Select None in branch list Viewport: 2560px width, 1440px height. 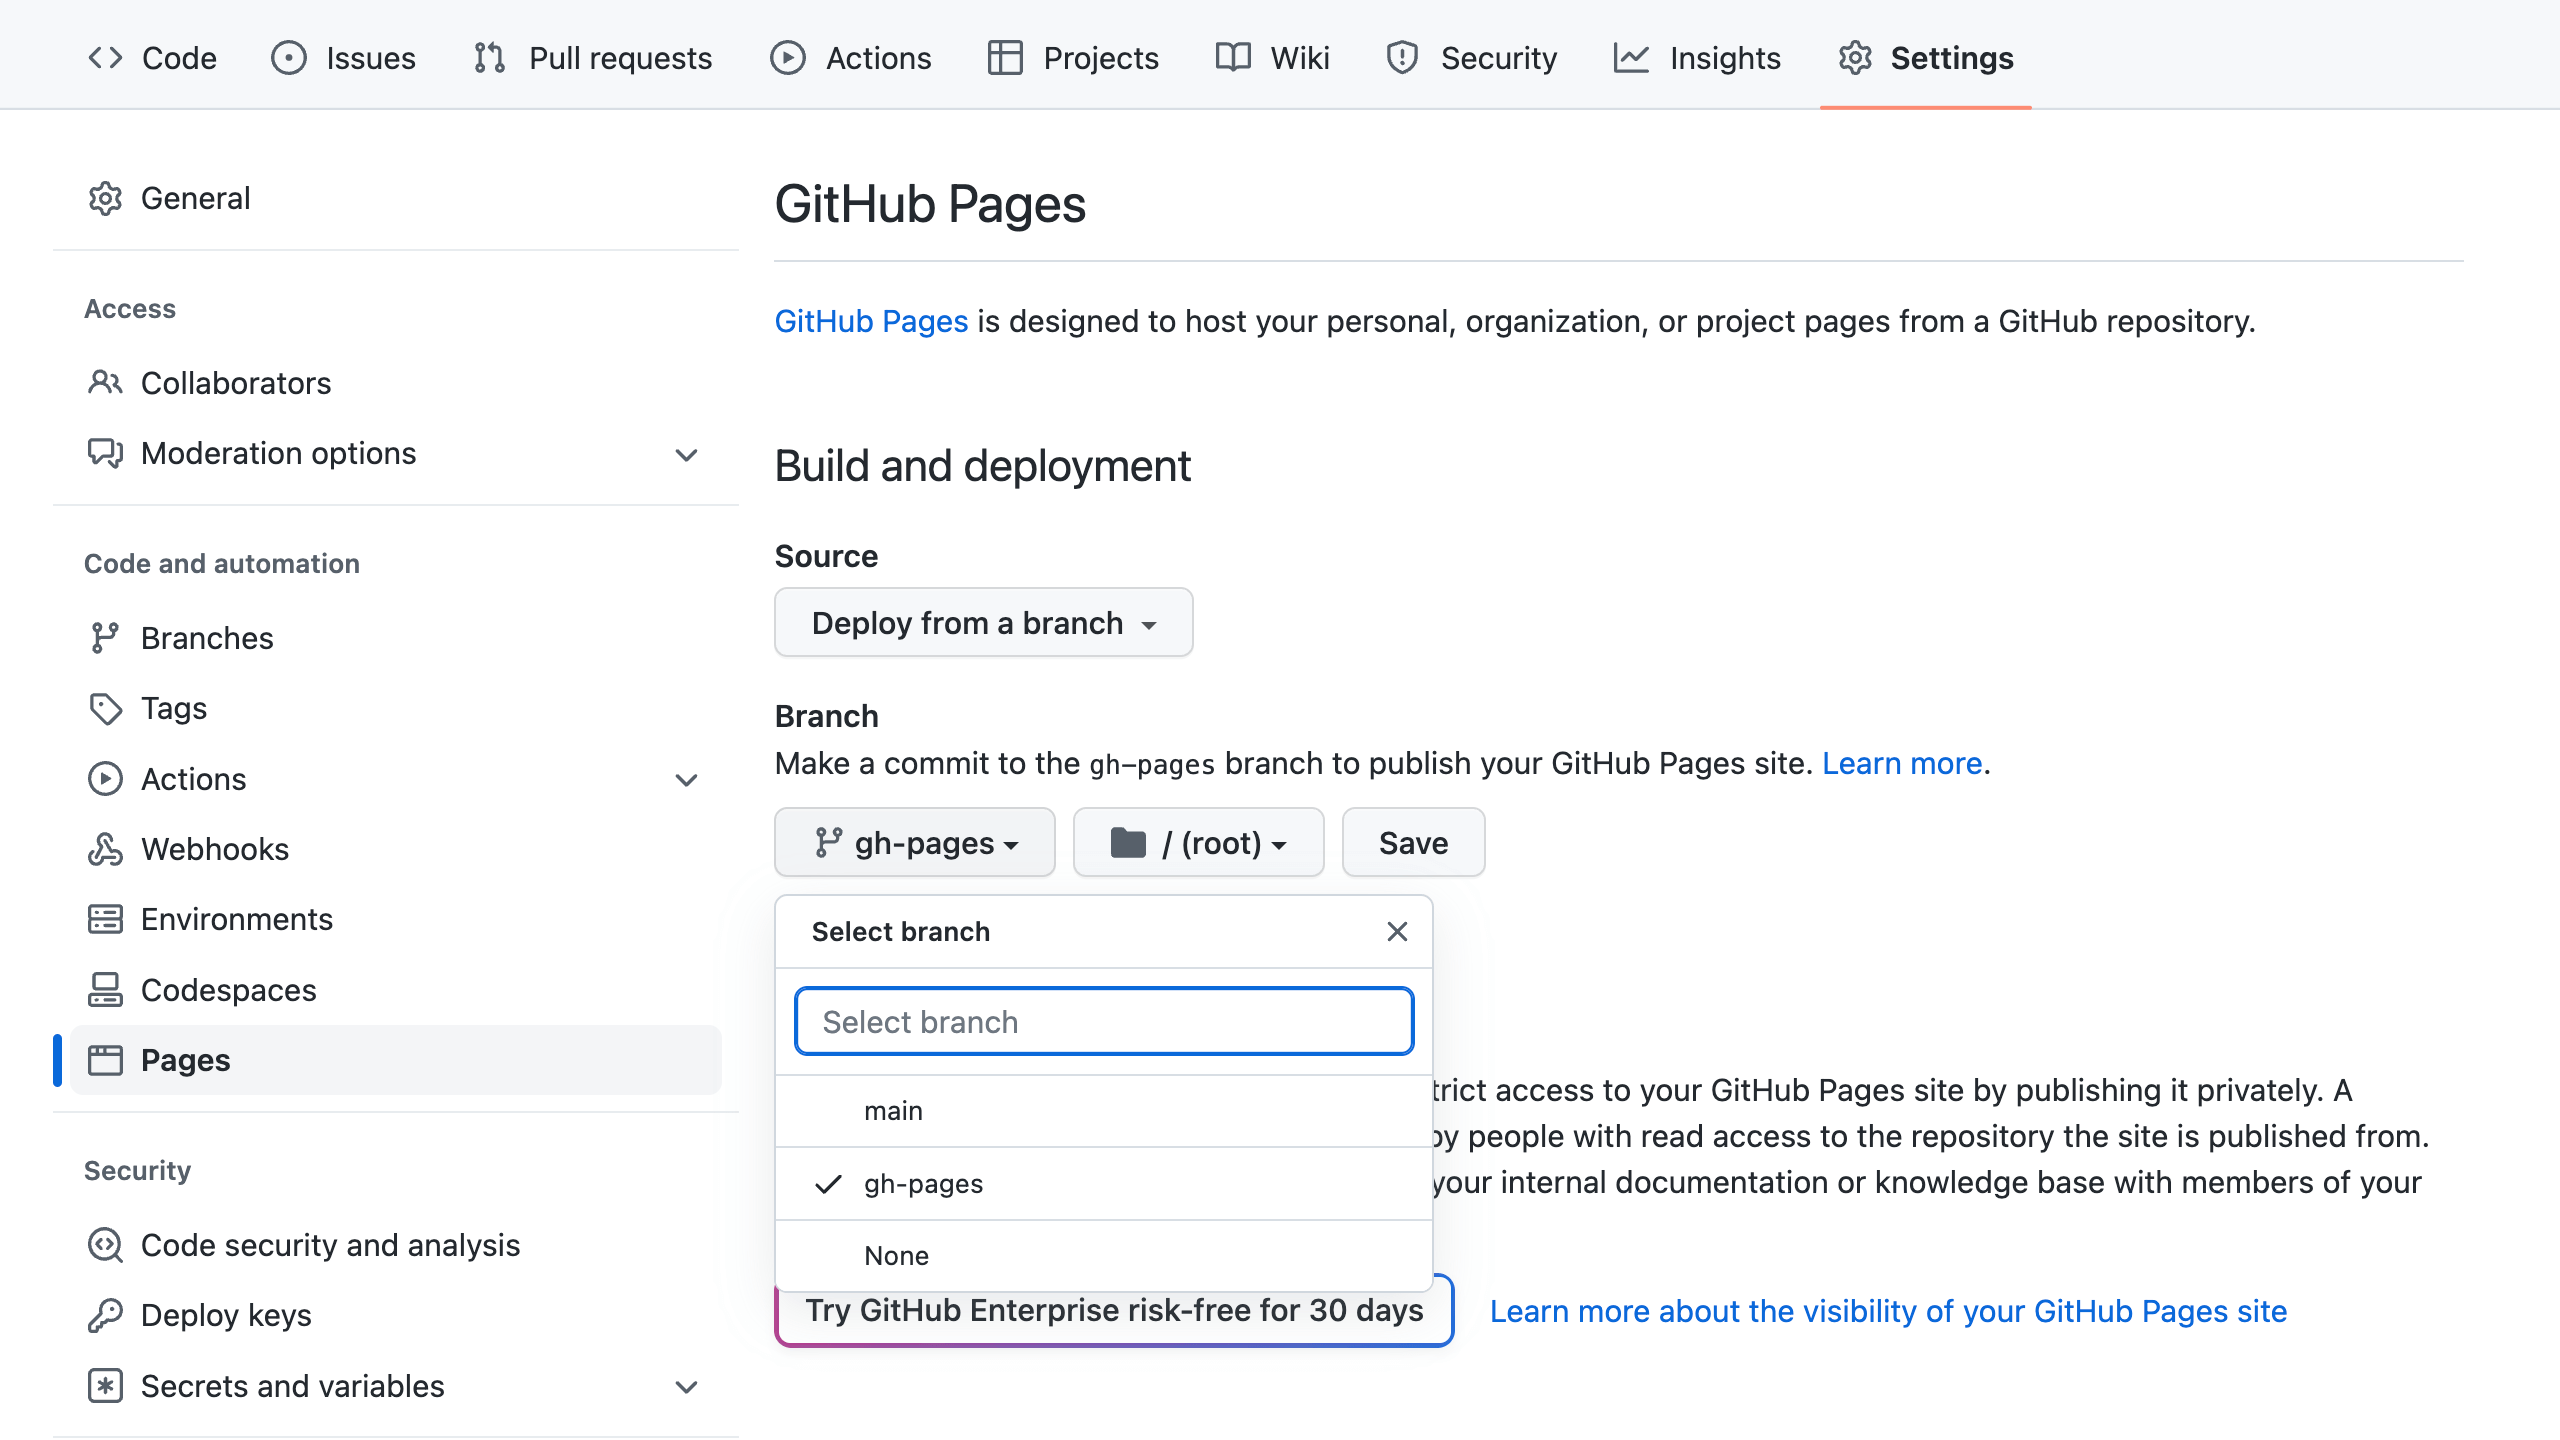1104,1256
